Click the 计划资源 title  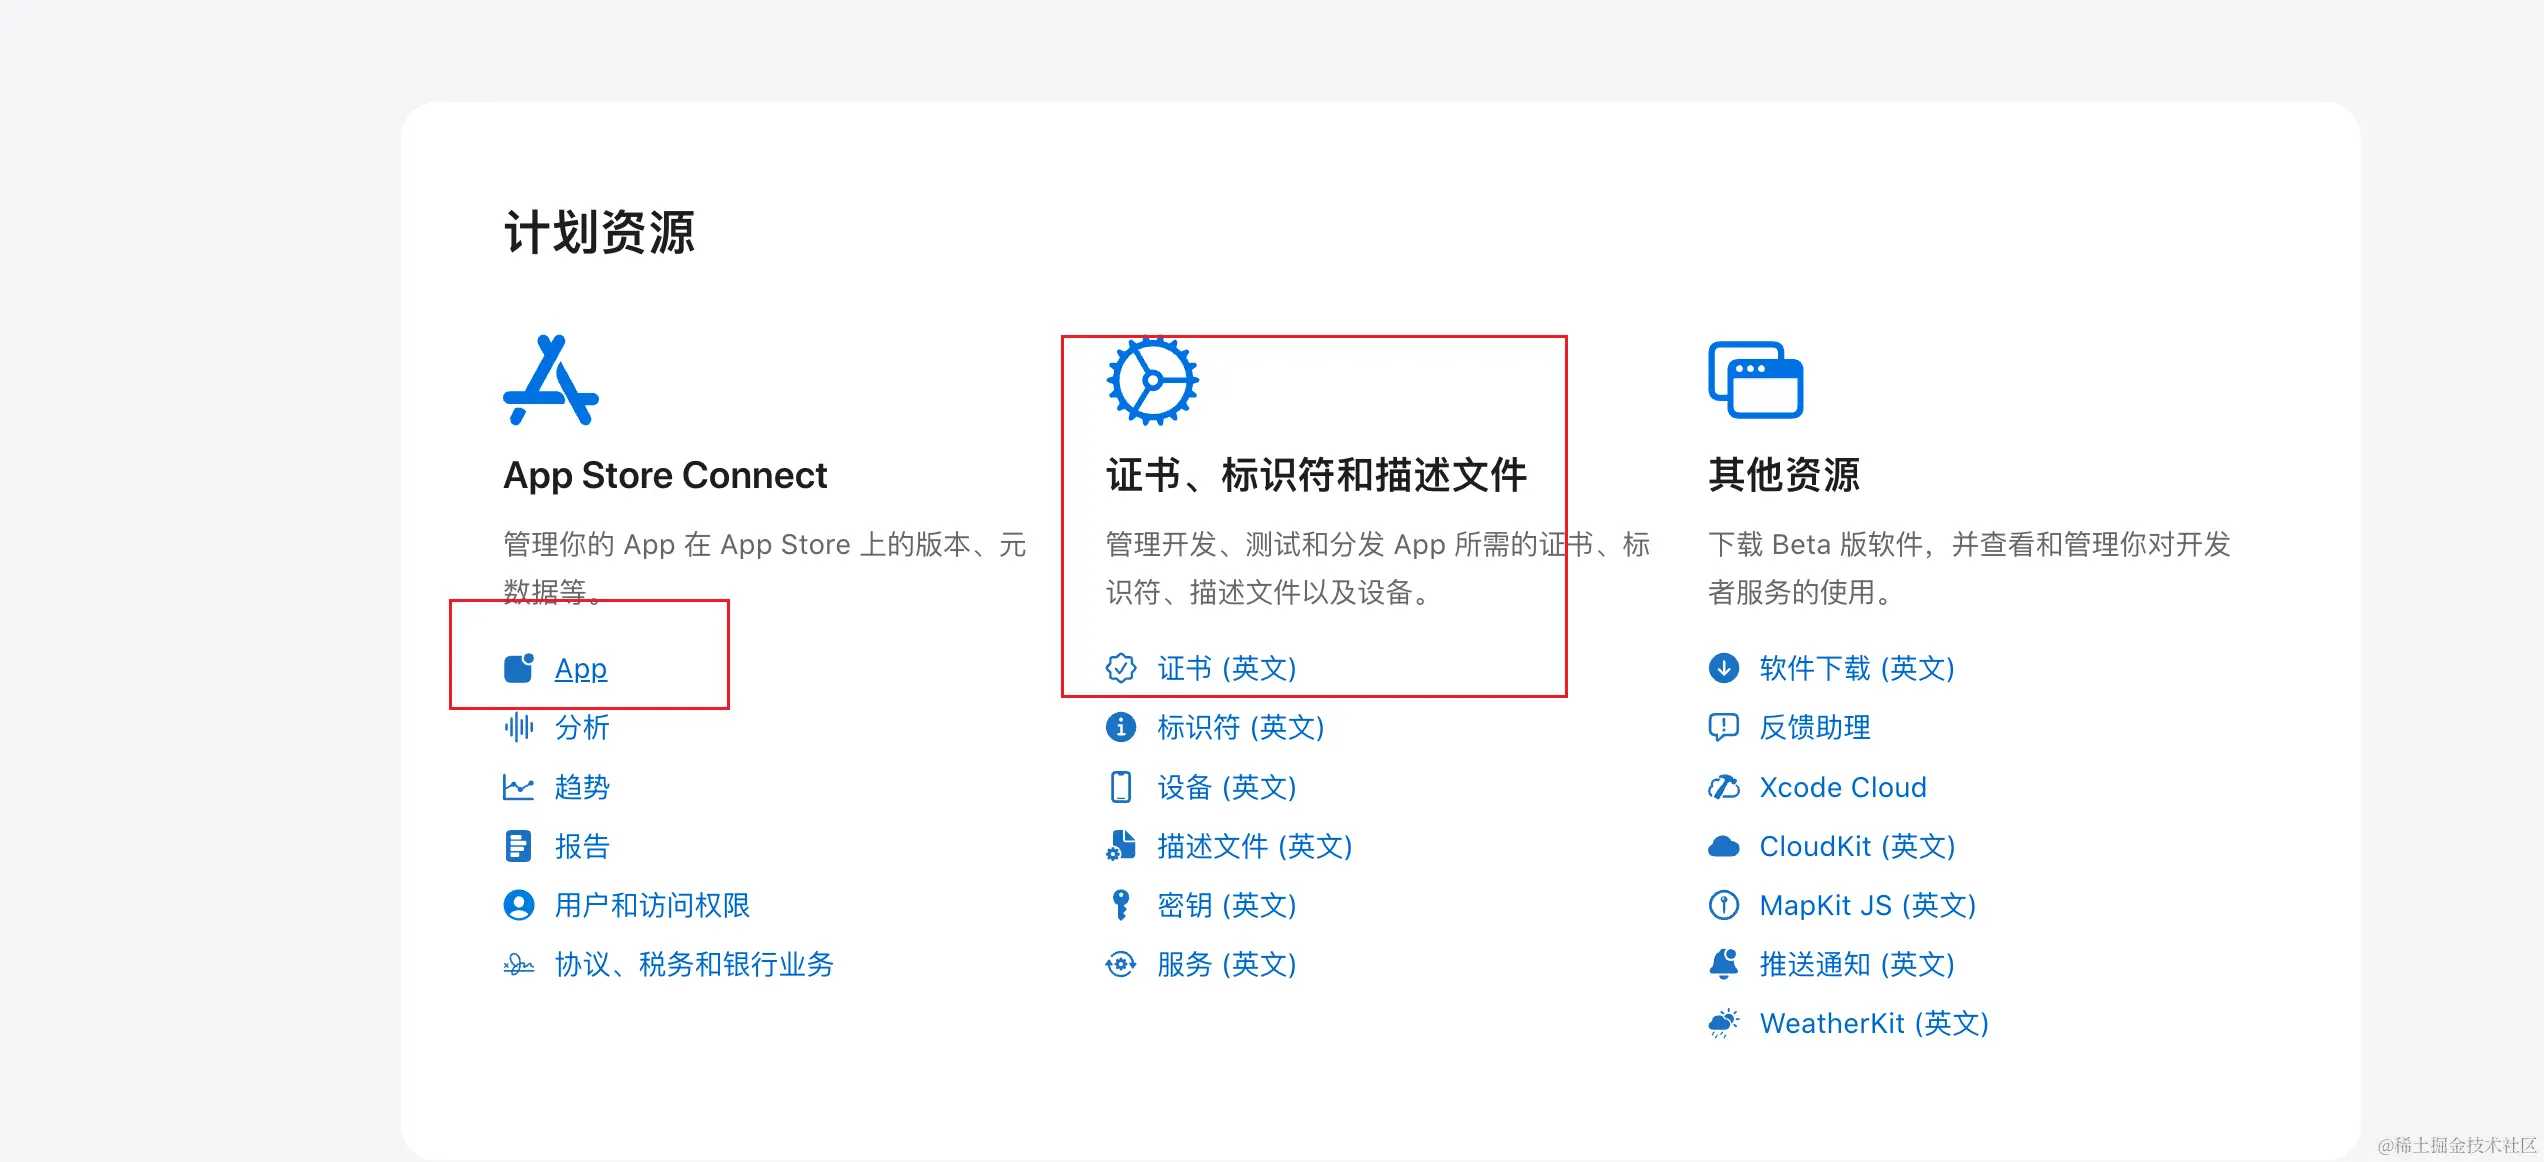click(x=599, y=233)
